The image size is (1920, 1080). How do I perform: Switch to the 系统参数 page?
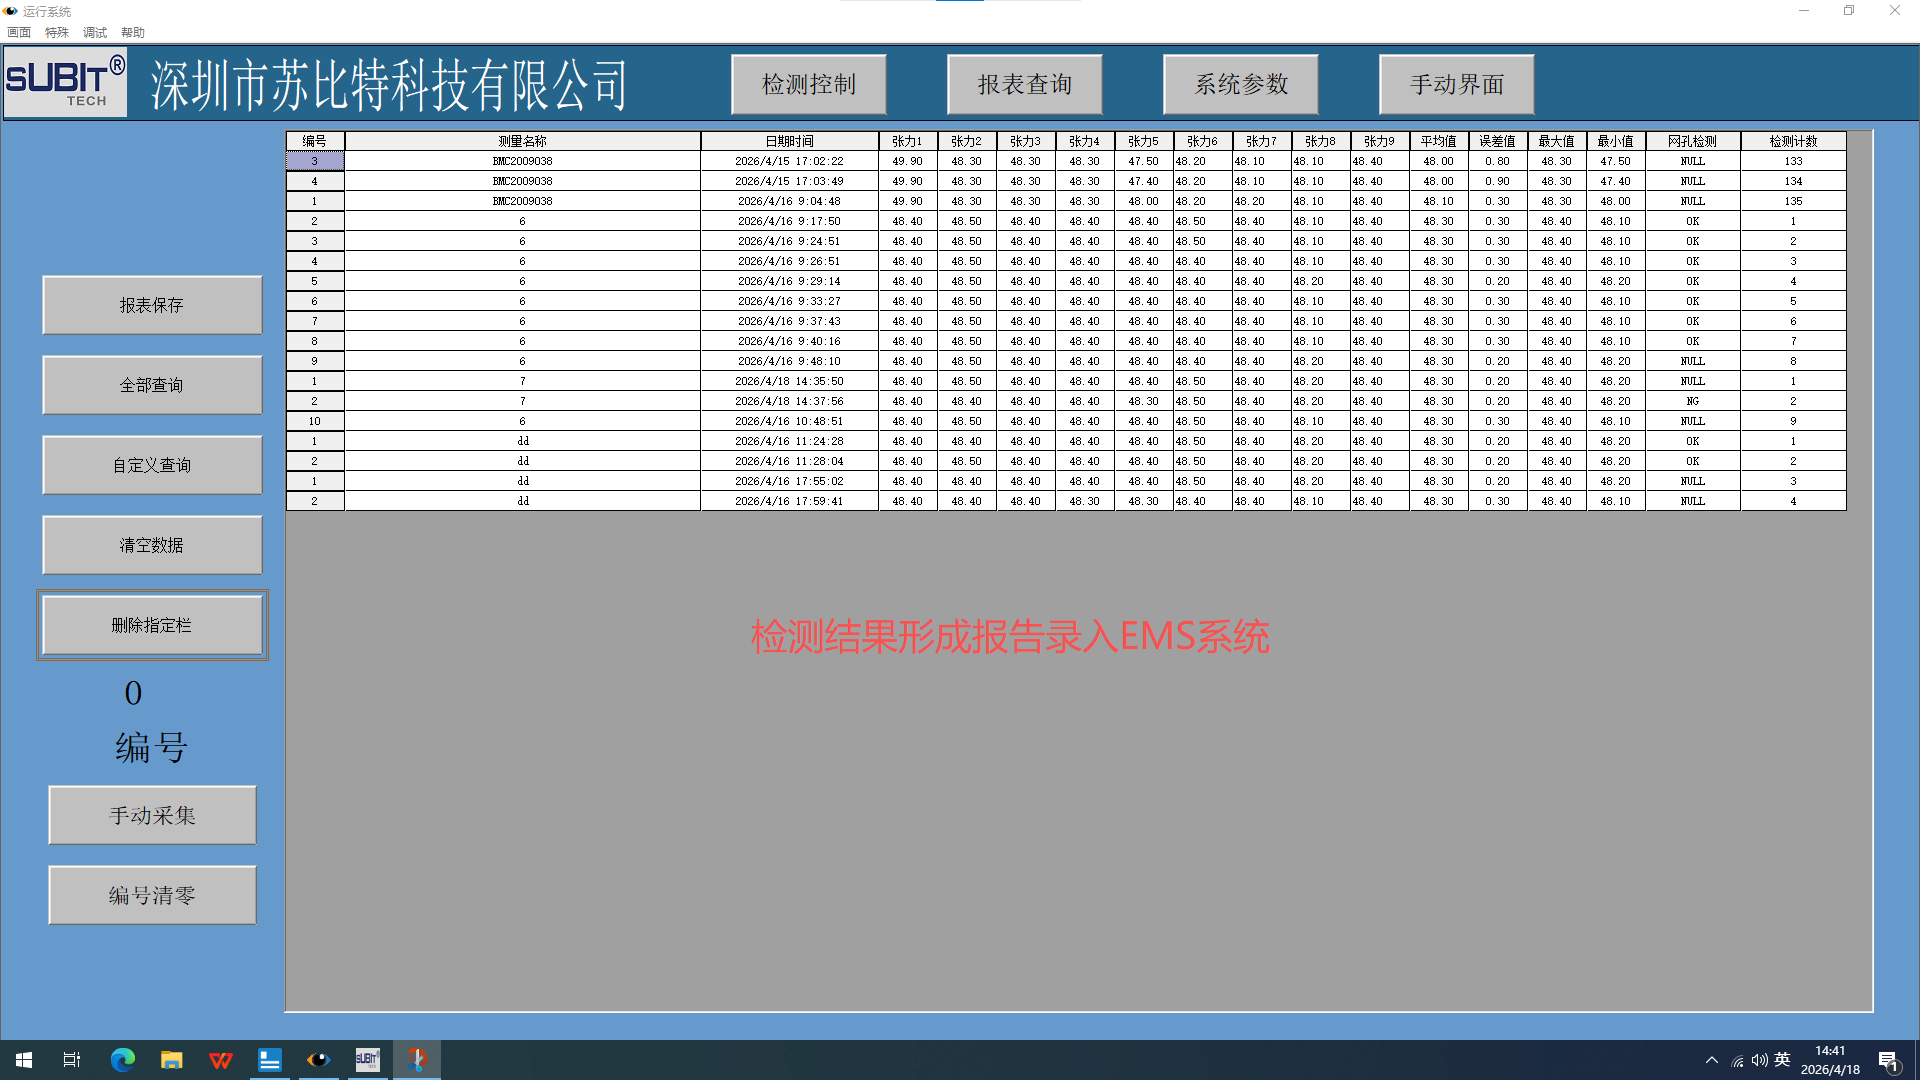(1240, 85)
